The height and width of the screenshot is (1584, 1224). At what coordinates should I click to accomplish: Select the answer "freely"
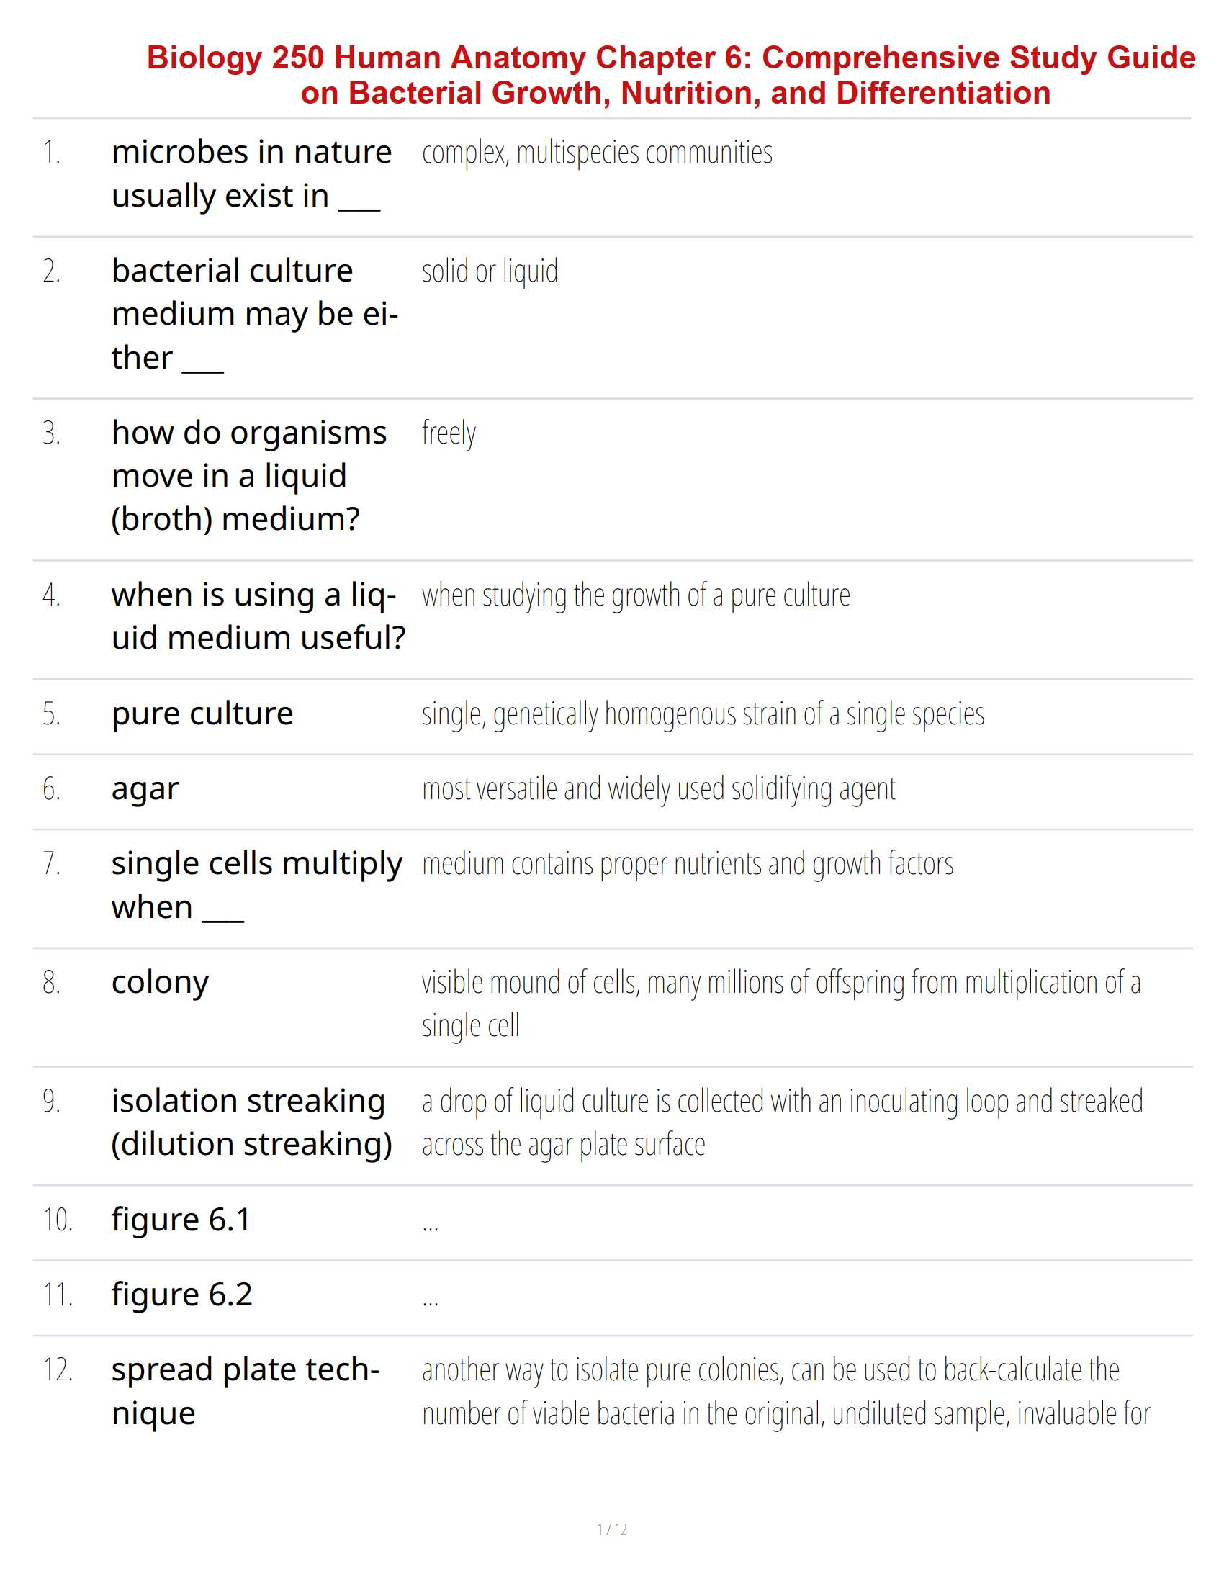pos(449,433)
